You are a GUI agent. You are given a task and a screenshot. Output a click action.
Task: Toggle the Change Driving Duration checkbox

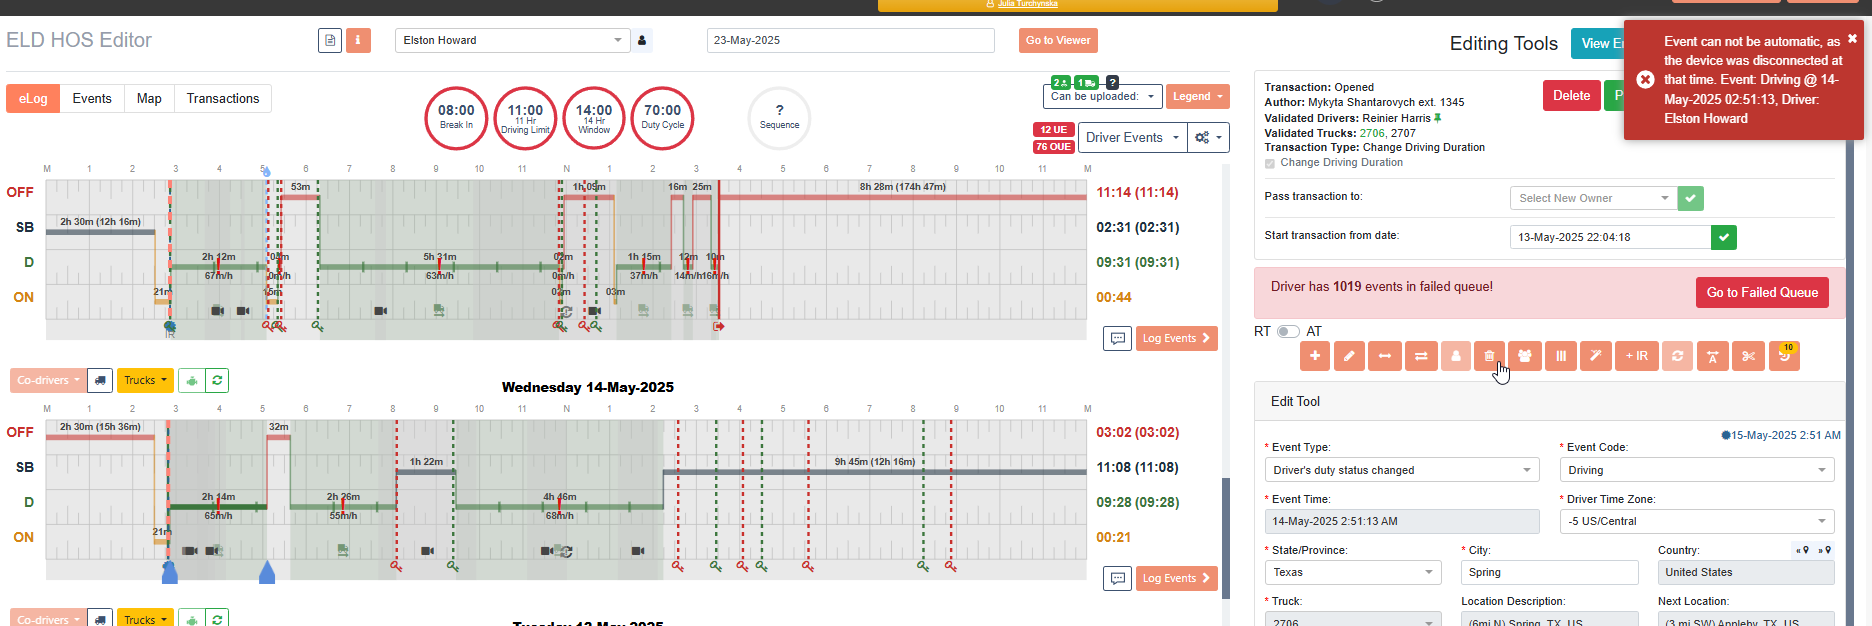(1270, 163)
